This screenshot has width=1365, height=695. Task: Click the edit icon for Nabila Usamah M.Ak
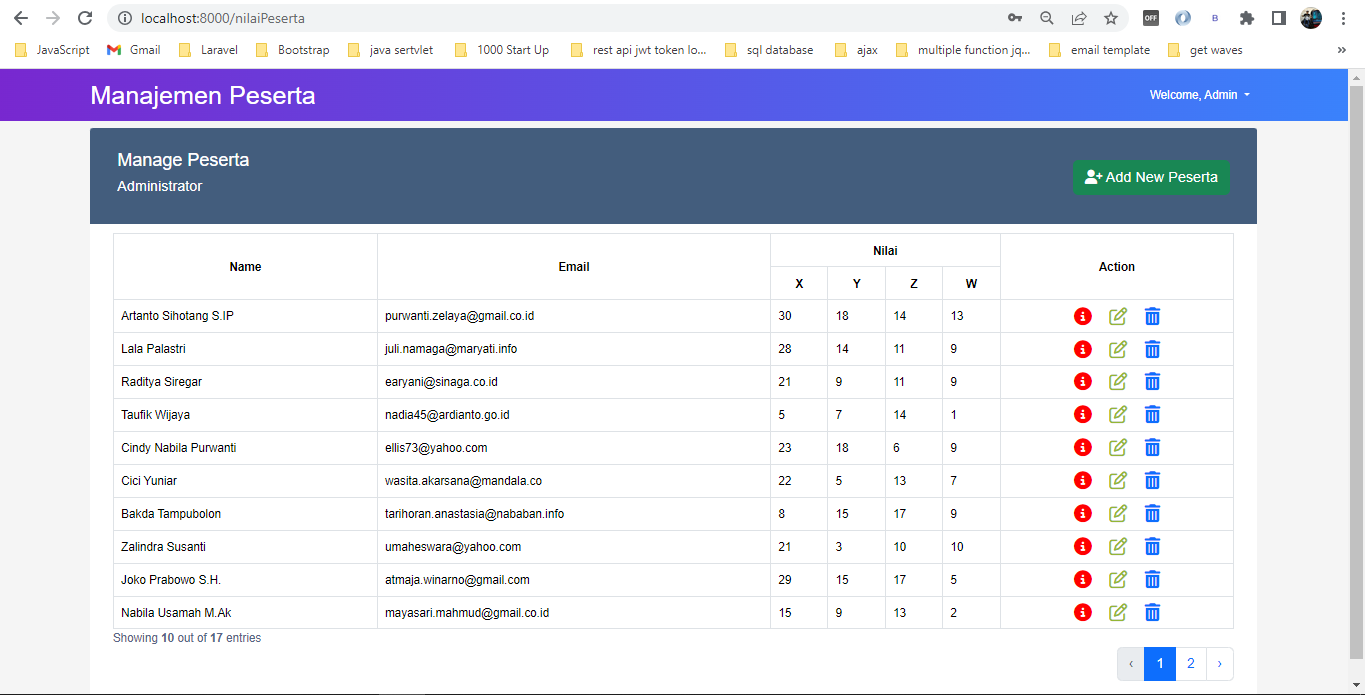click(1118, 612)
